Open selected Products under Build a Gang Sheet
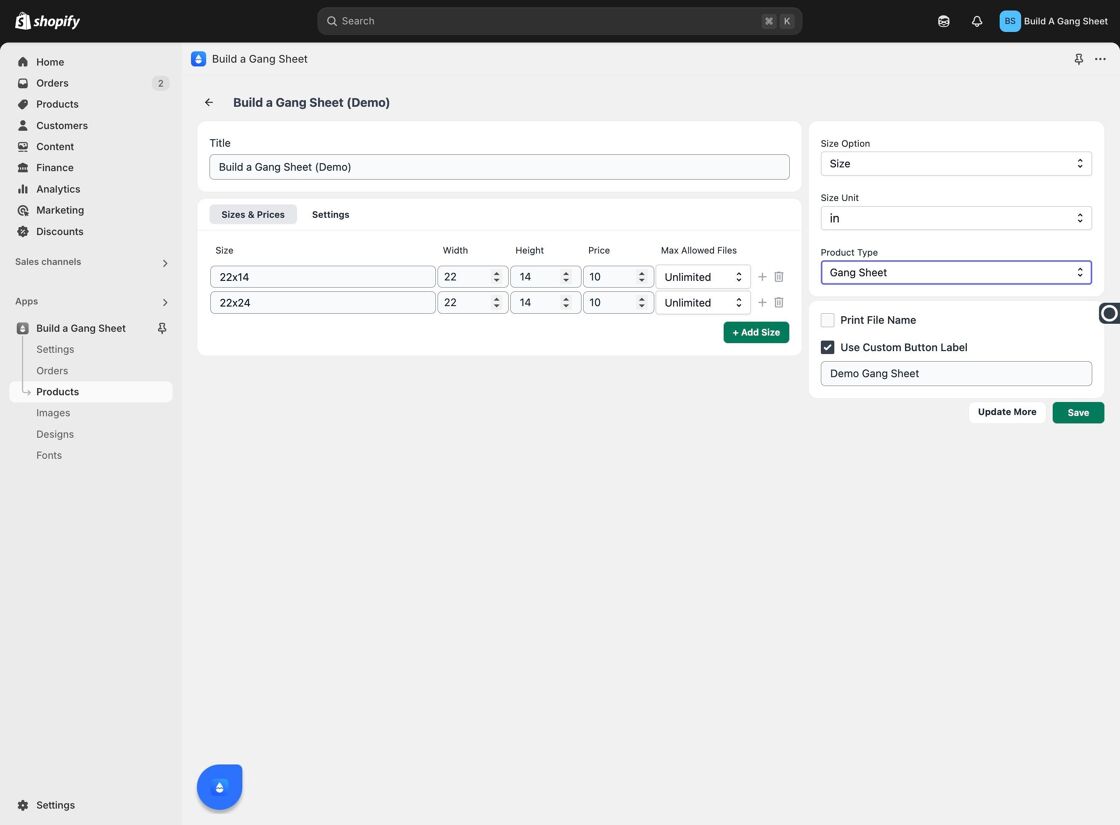 point(91,391)
